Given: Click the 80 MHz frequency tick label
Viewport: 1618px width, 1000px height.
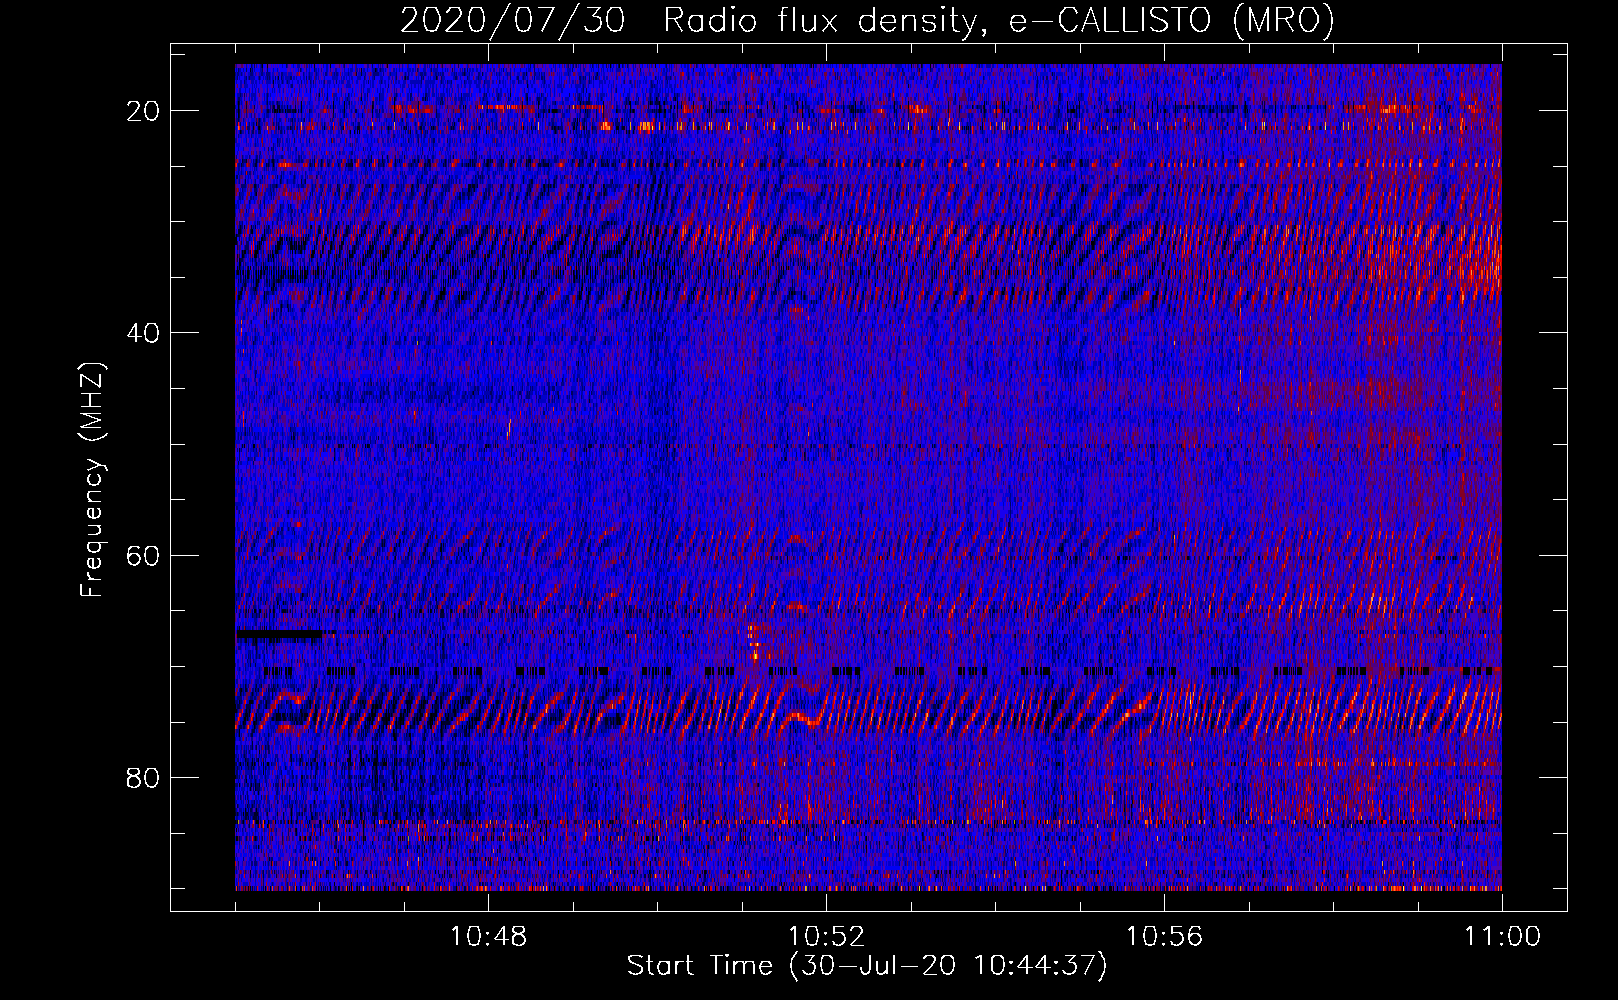Looking at the screenshot, I should point(144,777).
